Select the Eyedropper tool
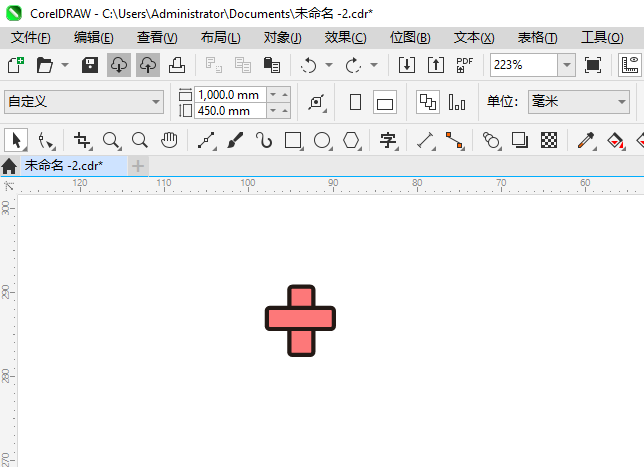 tap(586, 140)
